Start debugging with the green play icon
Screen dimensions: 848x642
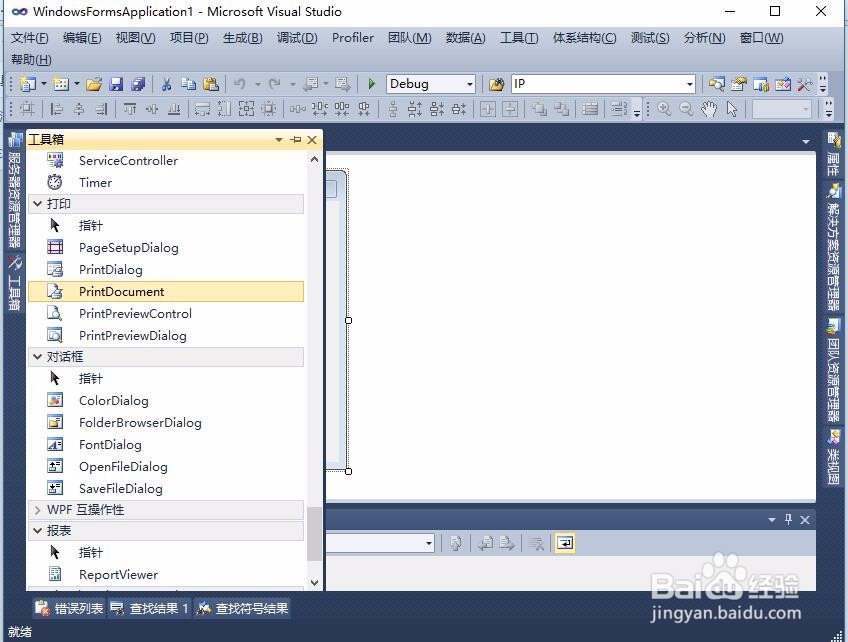[x=372, y=84]
